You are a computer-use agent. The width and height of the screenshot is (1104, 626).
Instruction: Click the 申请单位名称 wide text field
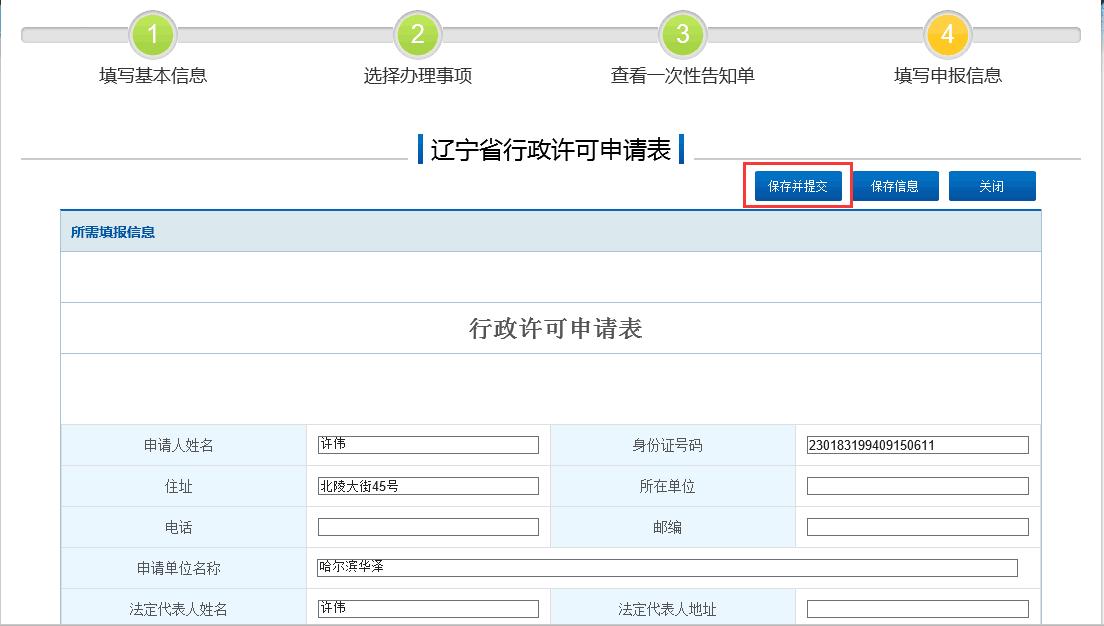(x=667, y=568)
